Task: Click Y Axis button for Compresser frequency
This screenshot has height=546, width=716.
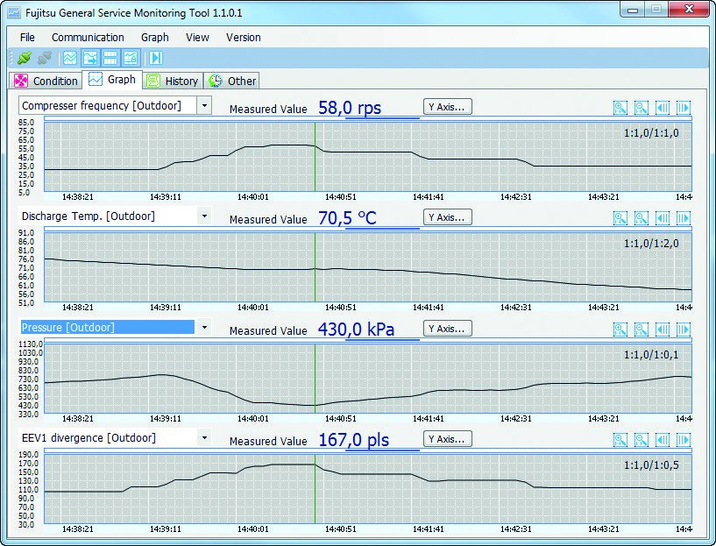Action: (x=446, y=106)
